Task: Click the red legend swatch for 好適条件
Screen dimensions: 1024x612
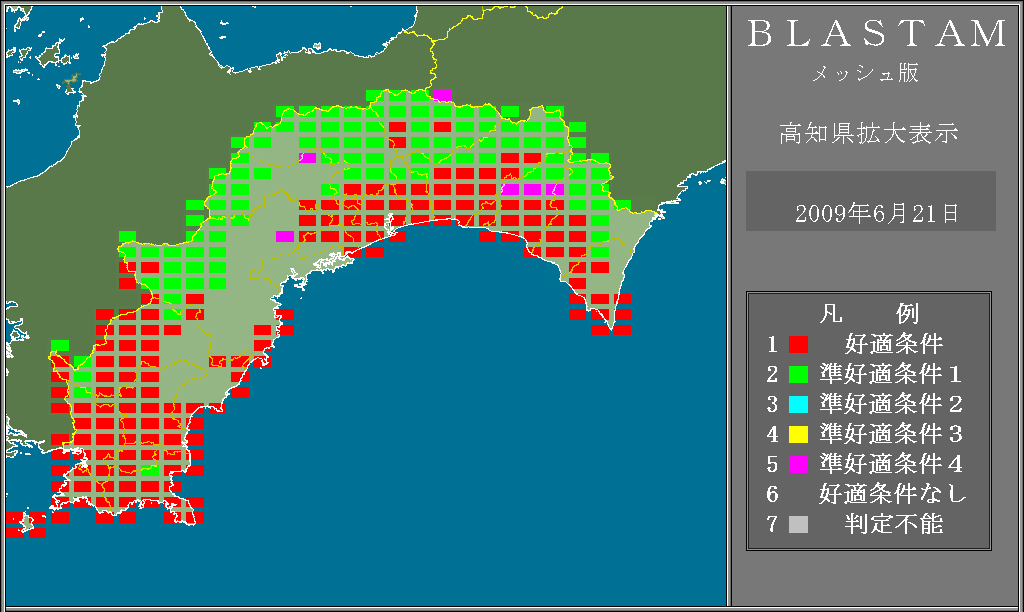Action: click(x=798, y=344)
